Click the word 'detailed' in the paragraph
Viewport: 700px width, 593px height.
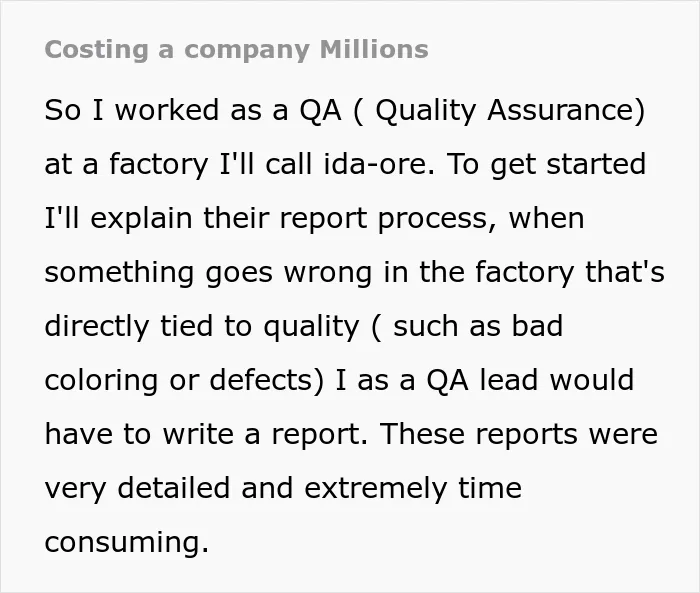tap(174, 488)
